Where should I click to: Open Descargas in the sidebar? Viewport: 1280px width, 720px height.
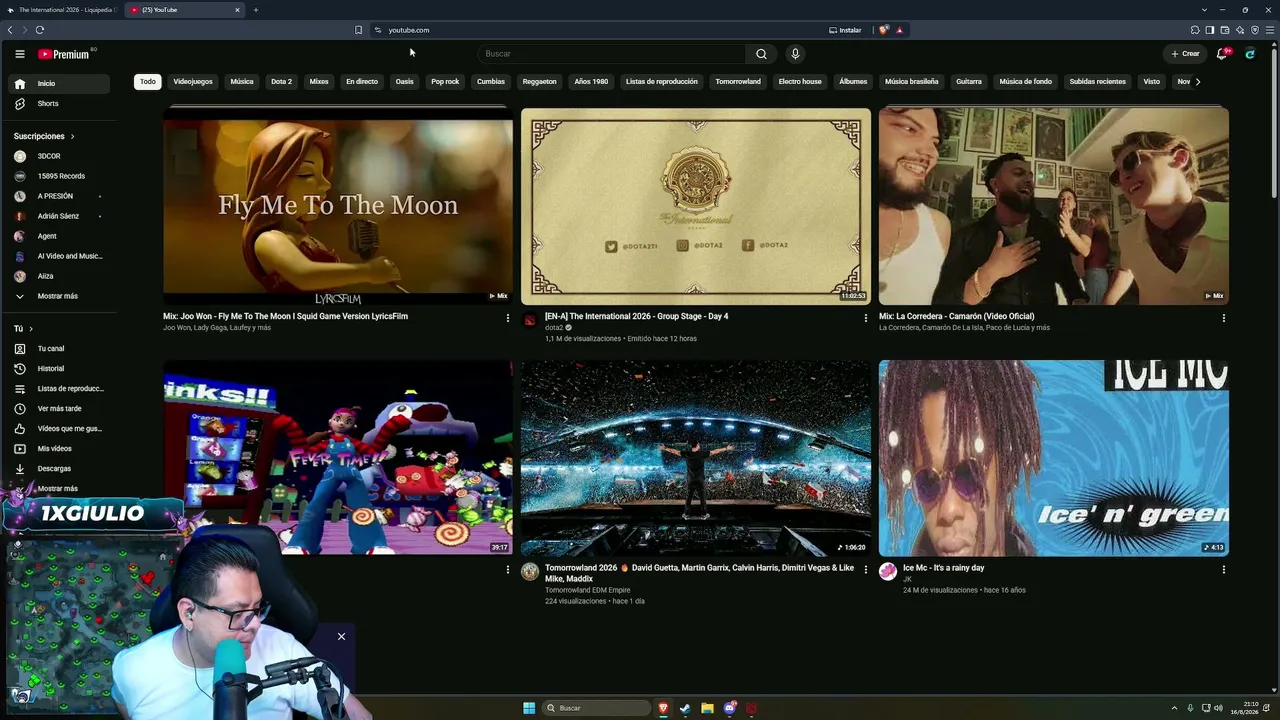tap(55, 469)
